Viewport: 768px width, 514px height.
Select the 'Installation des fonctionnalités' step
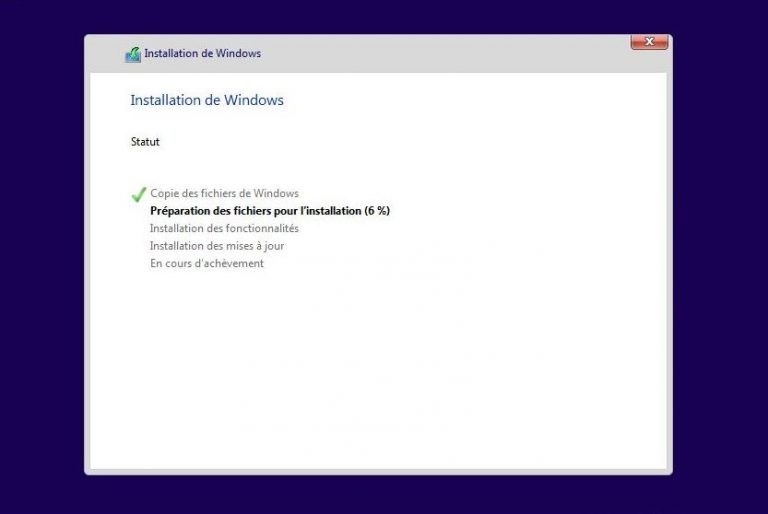coord(224,228)
